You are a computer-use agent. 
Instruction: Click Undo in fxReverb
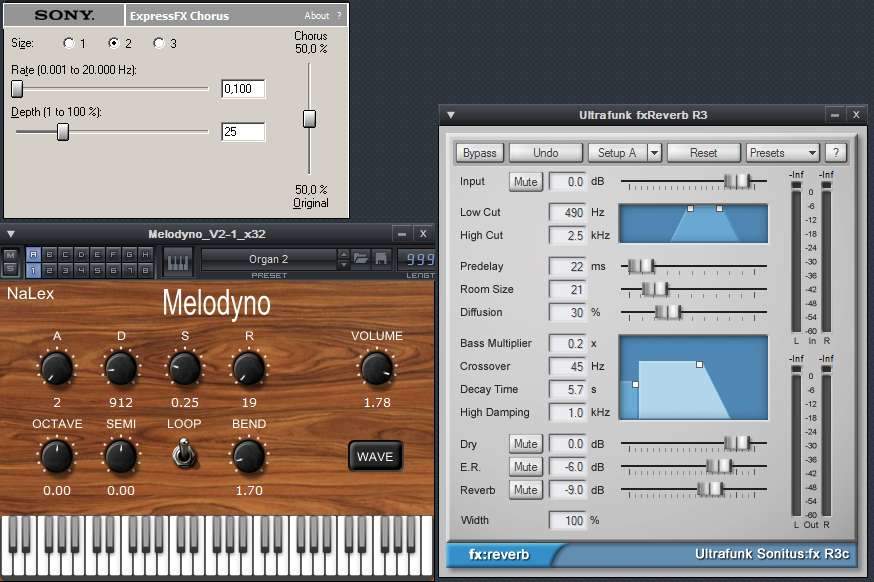pos(546,153)
